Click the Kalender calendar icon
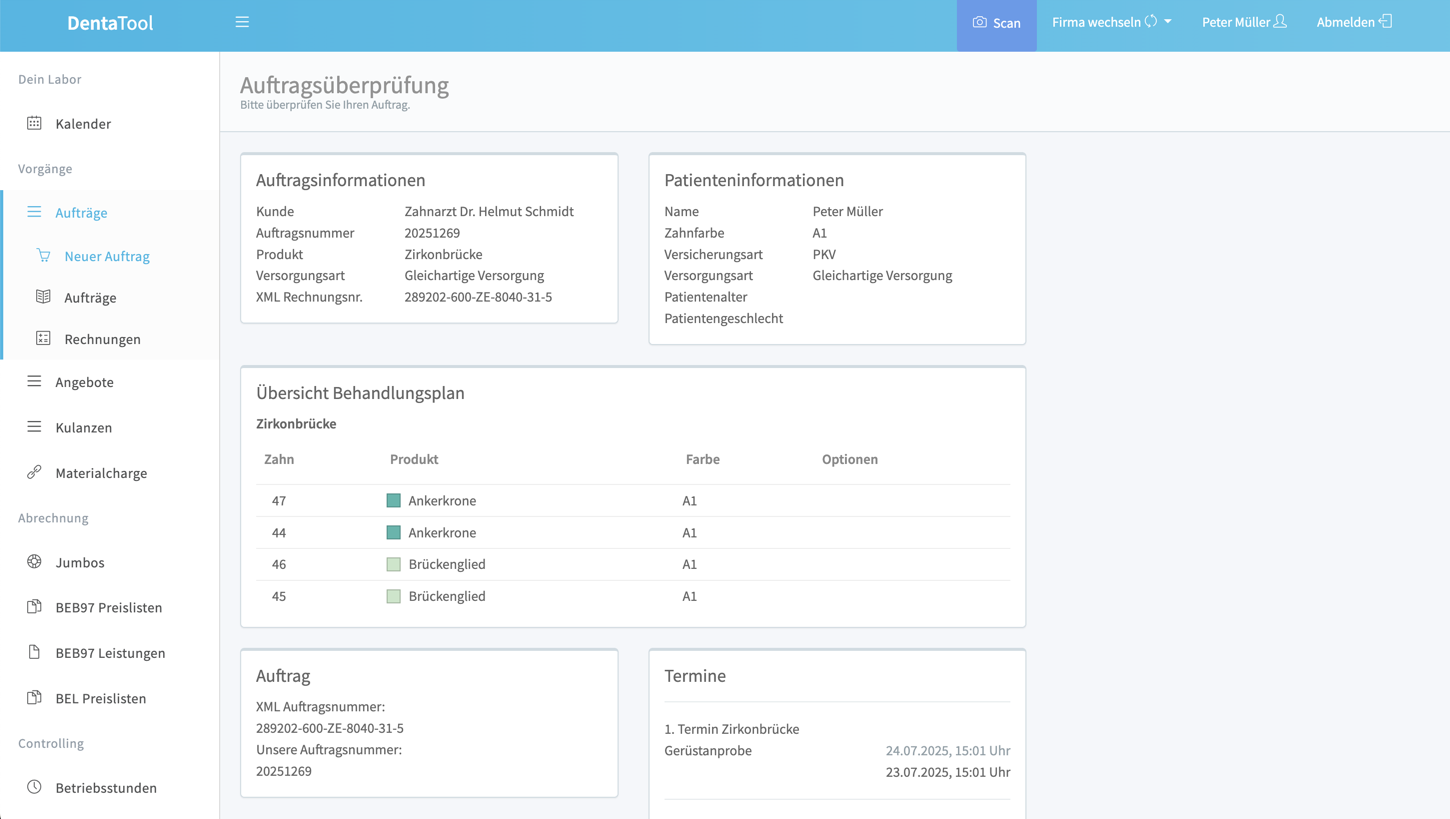The image size is (1450, 819). (34, 123)
